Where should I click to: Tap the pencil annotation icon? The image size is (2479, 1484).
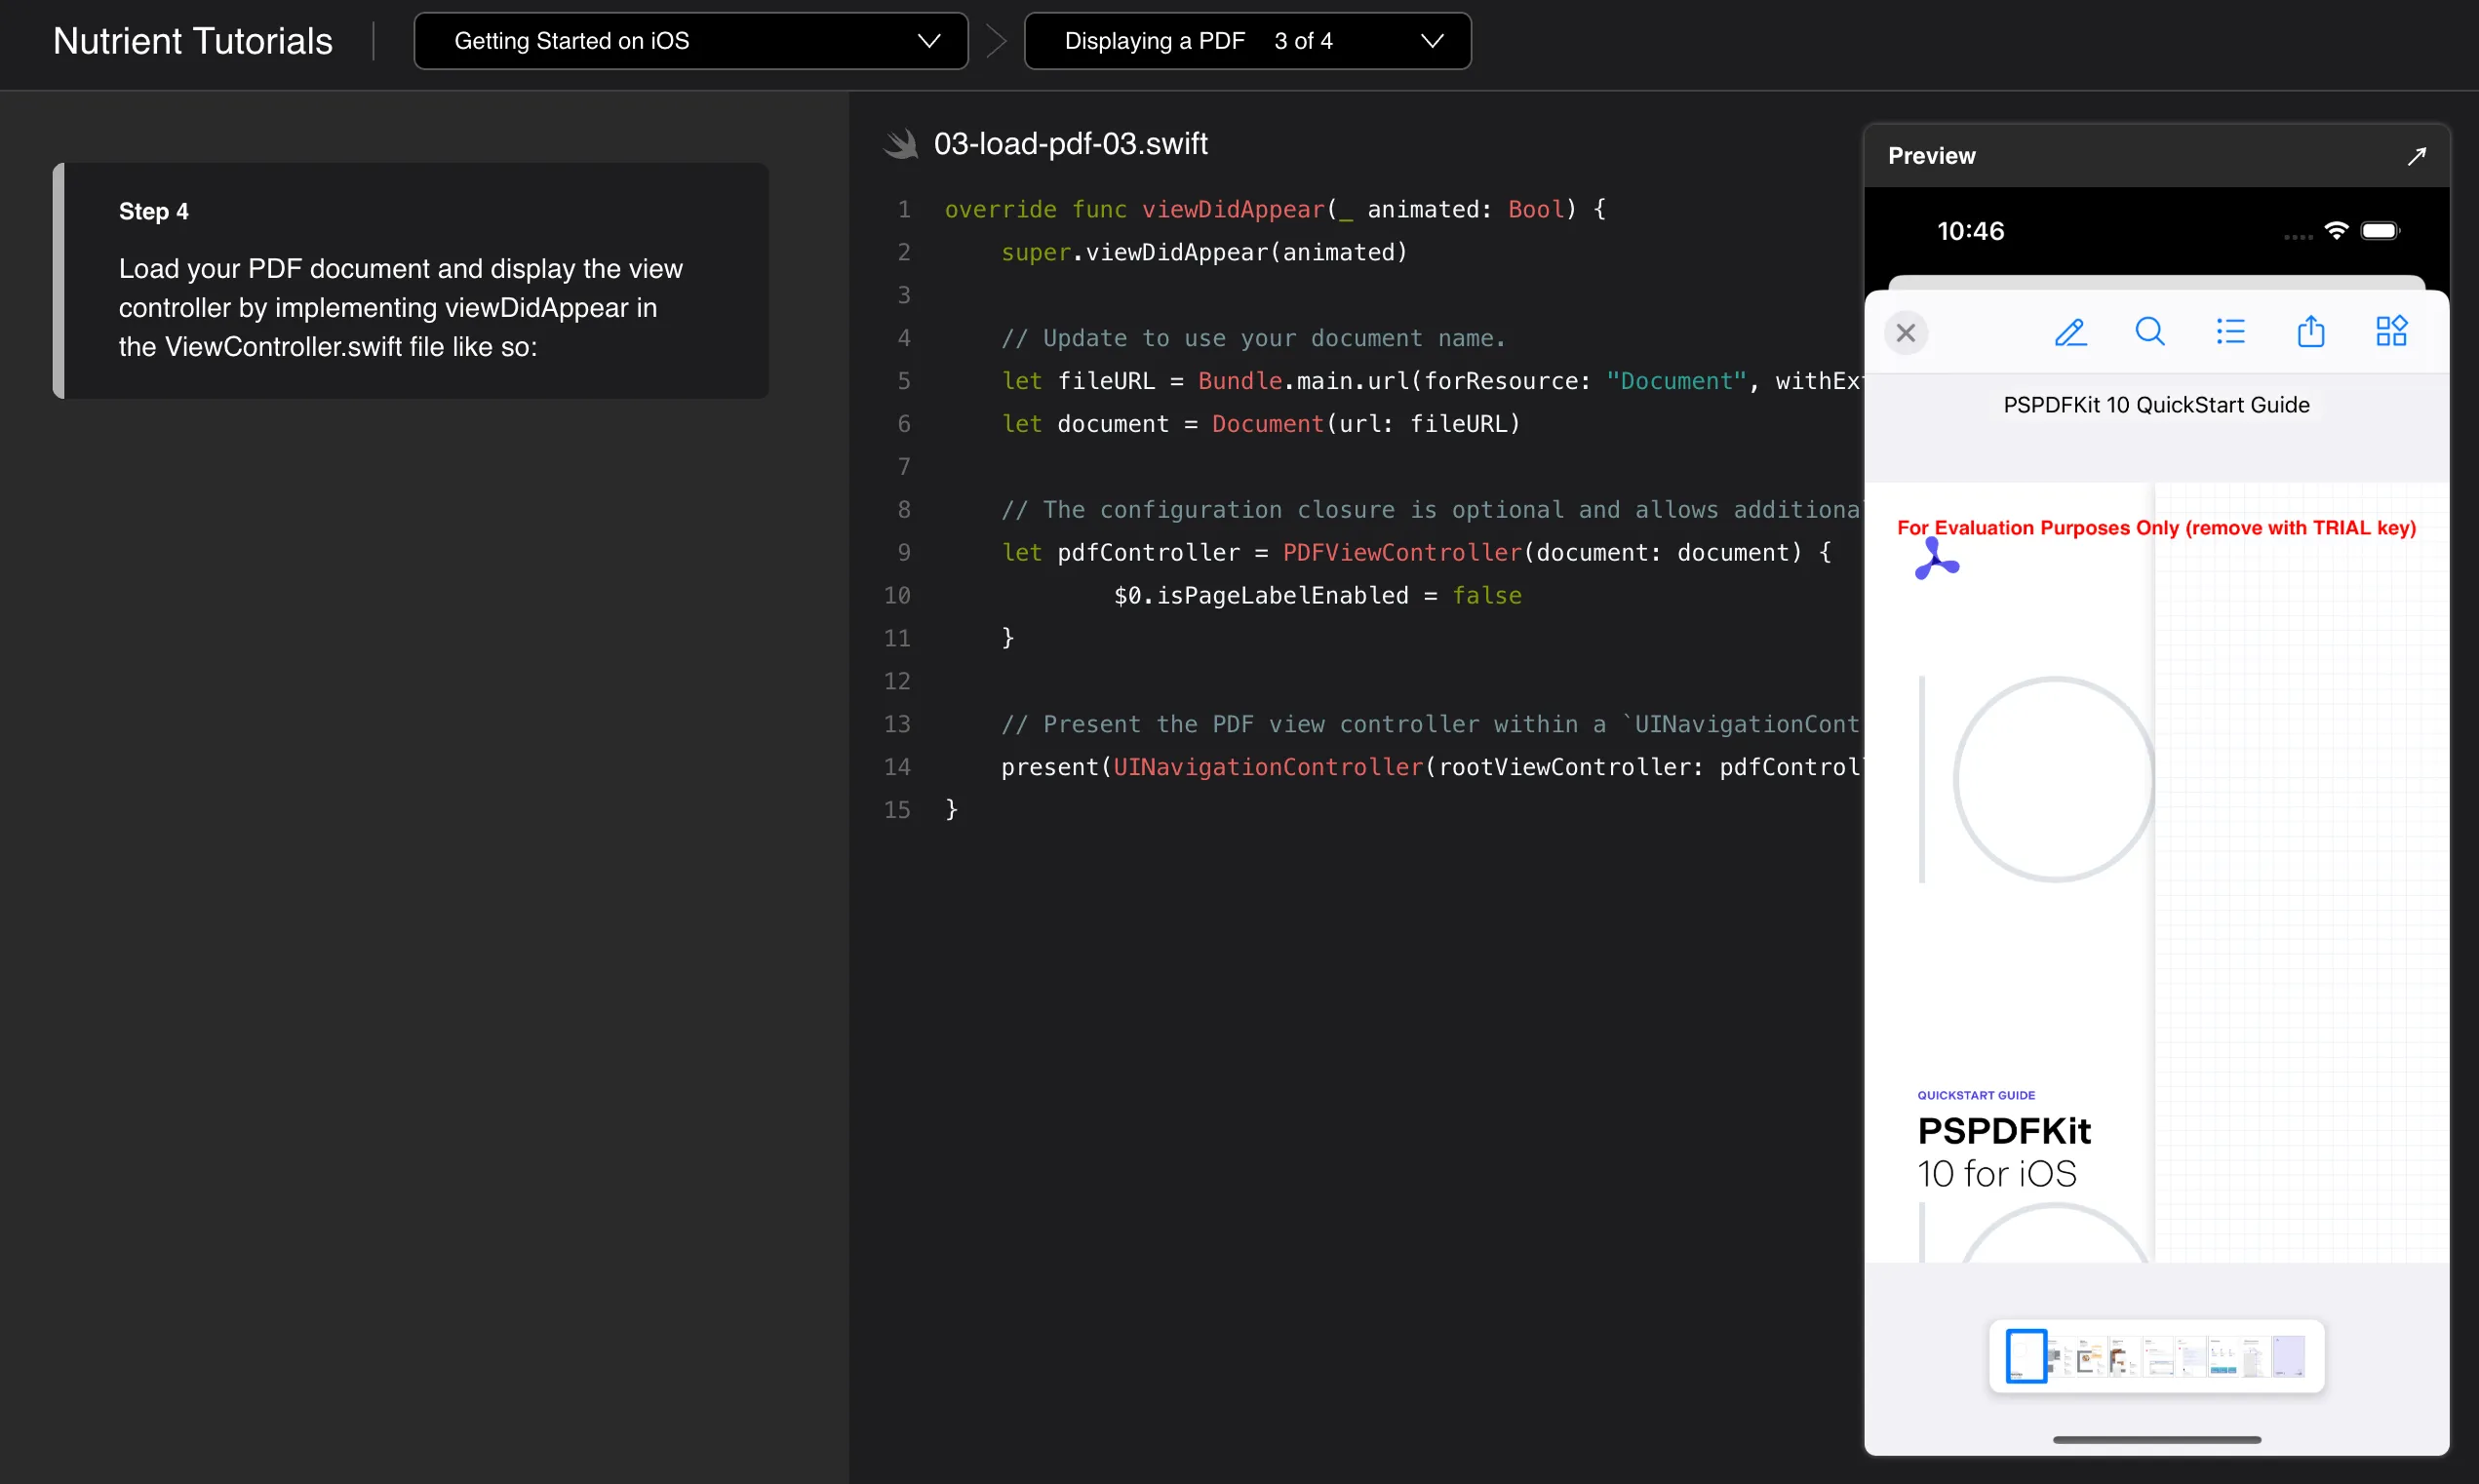[x=2070, y=332]
